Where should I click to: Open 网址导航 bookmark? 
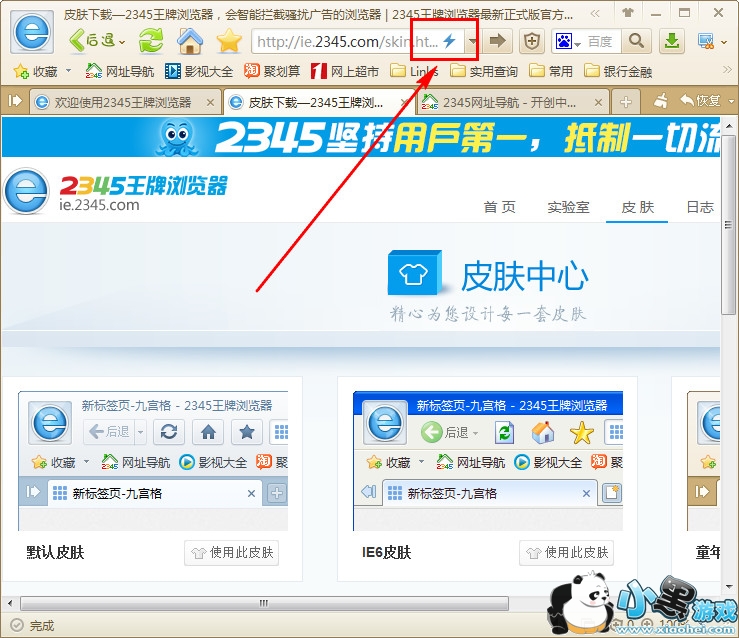120,71
